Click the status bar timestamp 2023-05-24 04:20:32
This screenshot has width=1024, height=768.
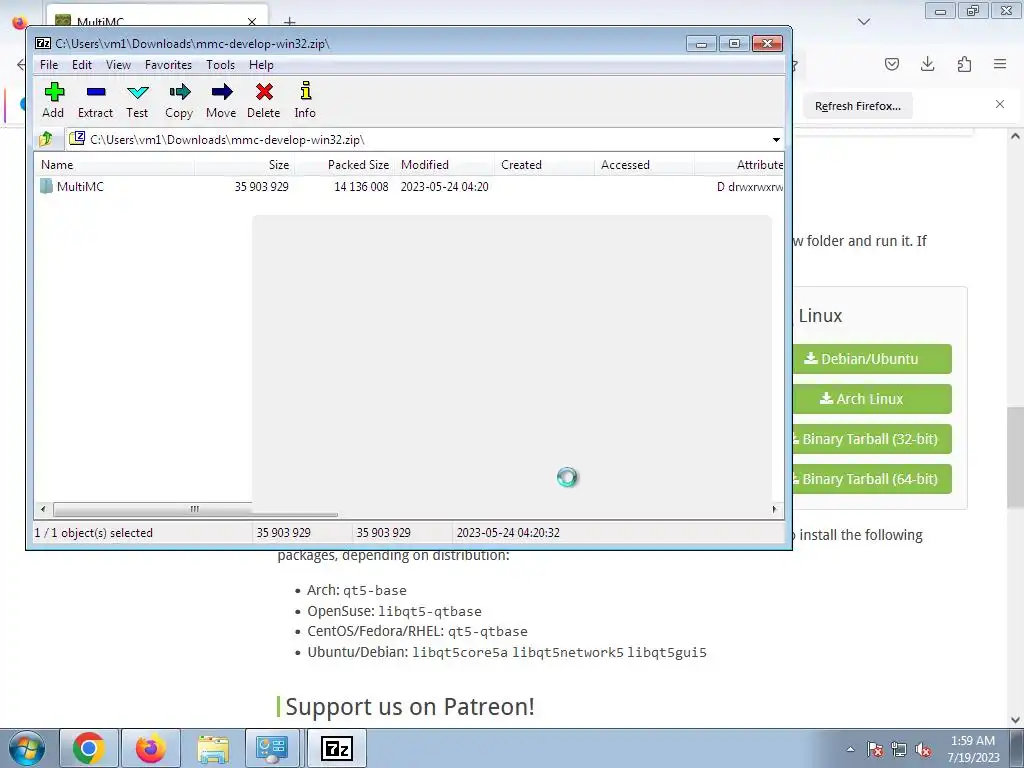coord(508,533)
